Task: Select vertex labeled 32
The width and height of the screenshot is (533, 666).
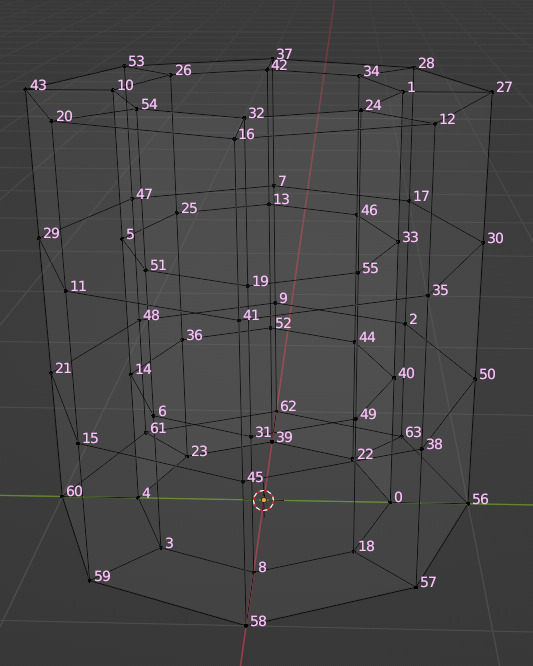Action: coord(244,118)
